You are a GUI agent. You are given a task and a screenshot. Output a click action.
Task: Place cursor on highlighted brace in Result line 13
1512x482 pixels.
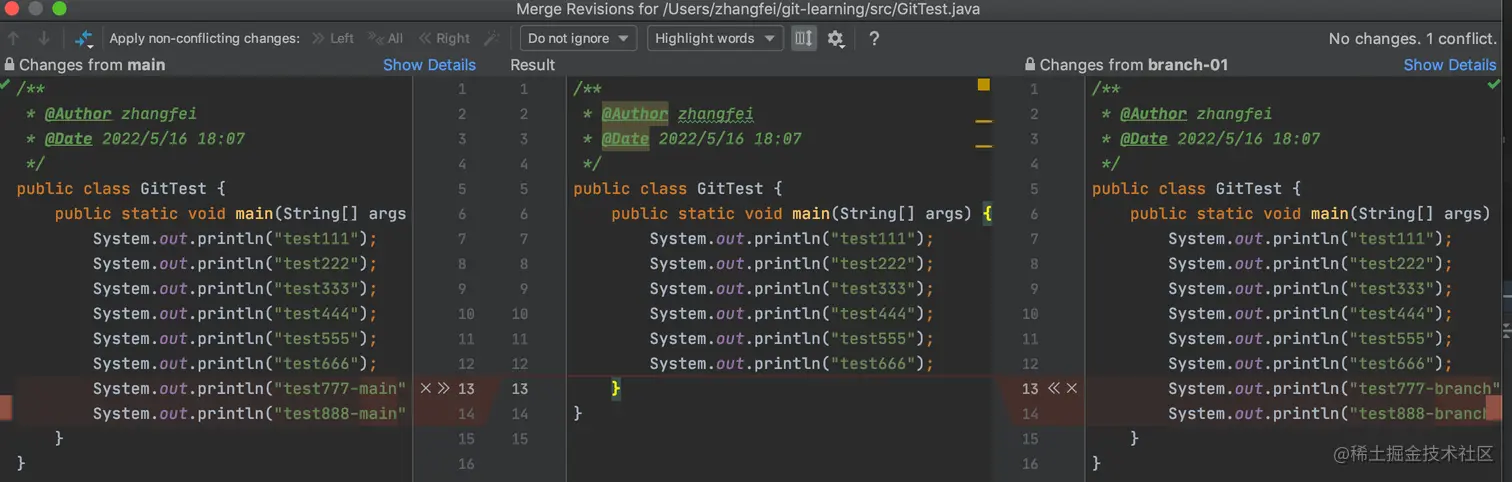616,388
